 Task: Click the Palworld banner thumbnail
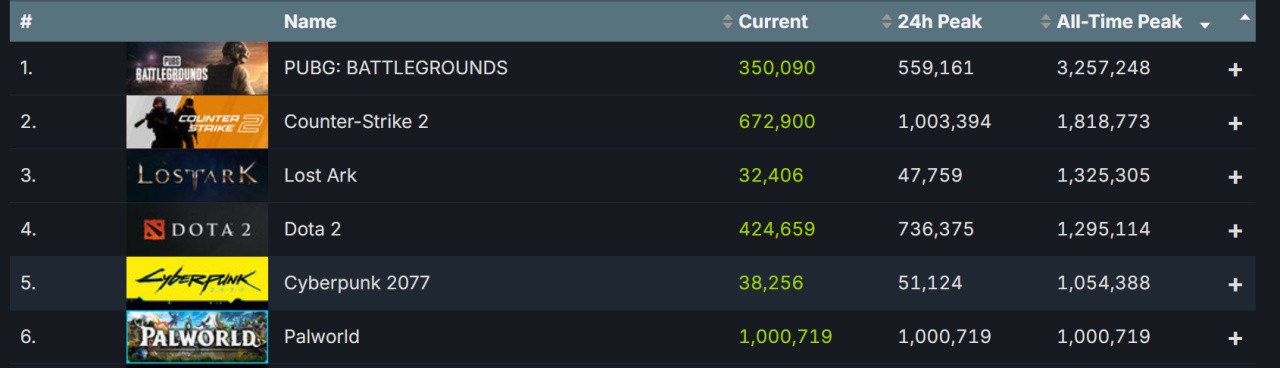coord(197,337)
